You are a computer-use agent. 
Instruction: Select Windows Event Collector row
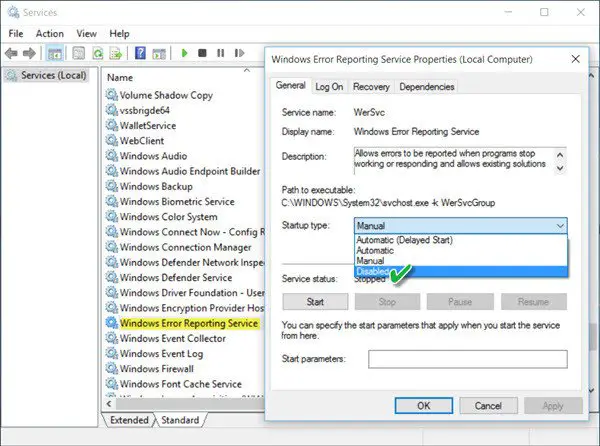click(x=173, y=338)
